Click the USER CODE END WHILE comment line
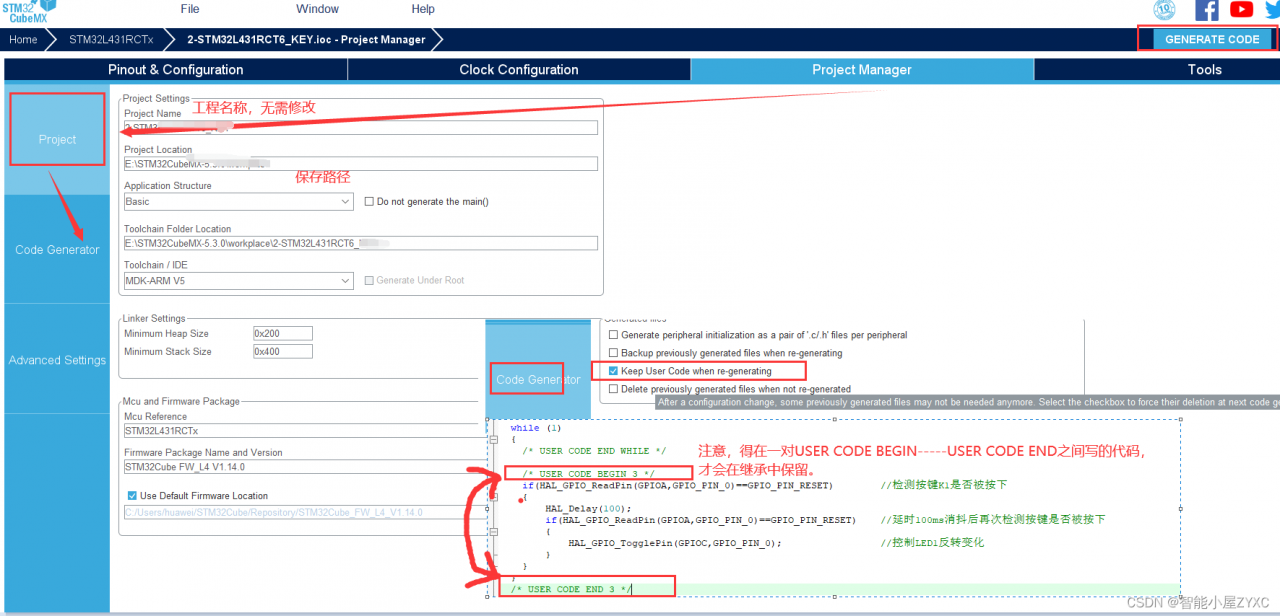 594,451
